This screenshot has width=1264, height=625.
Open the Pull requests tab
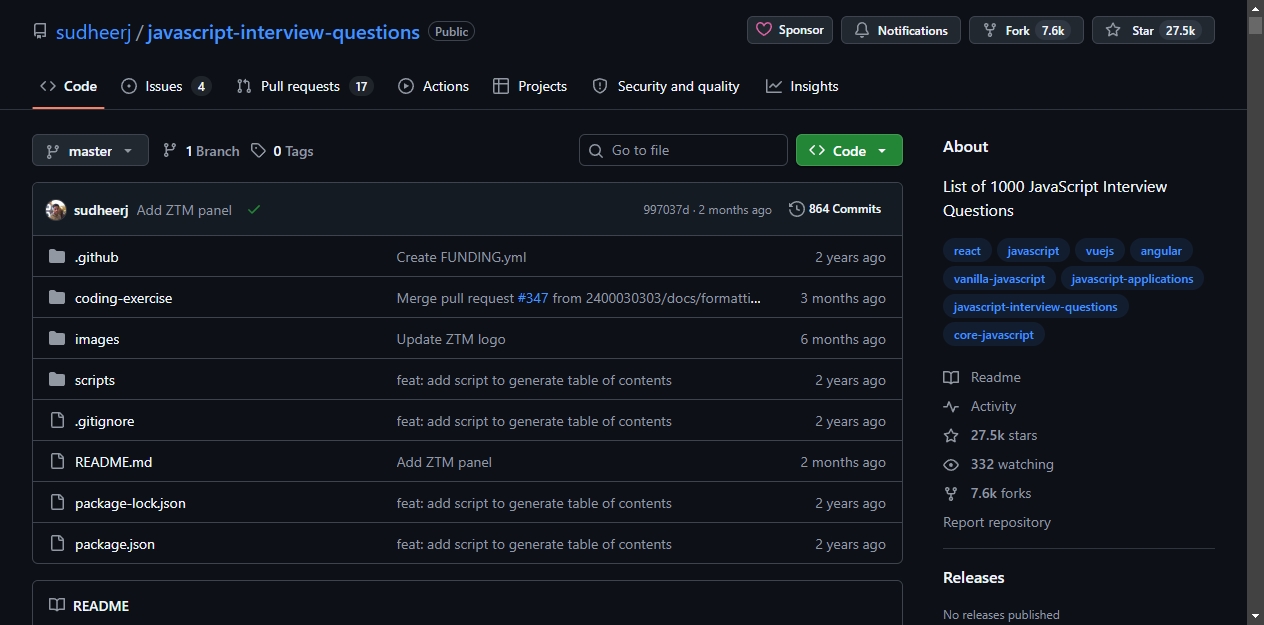[x=304, y=86]
